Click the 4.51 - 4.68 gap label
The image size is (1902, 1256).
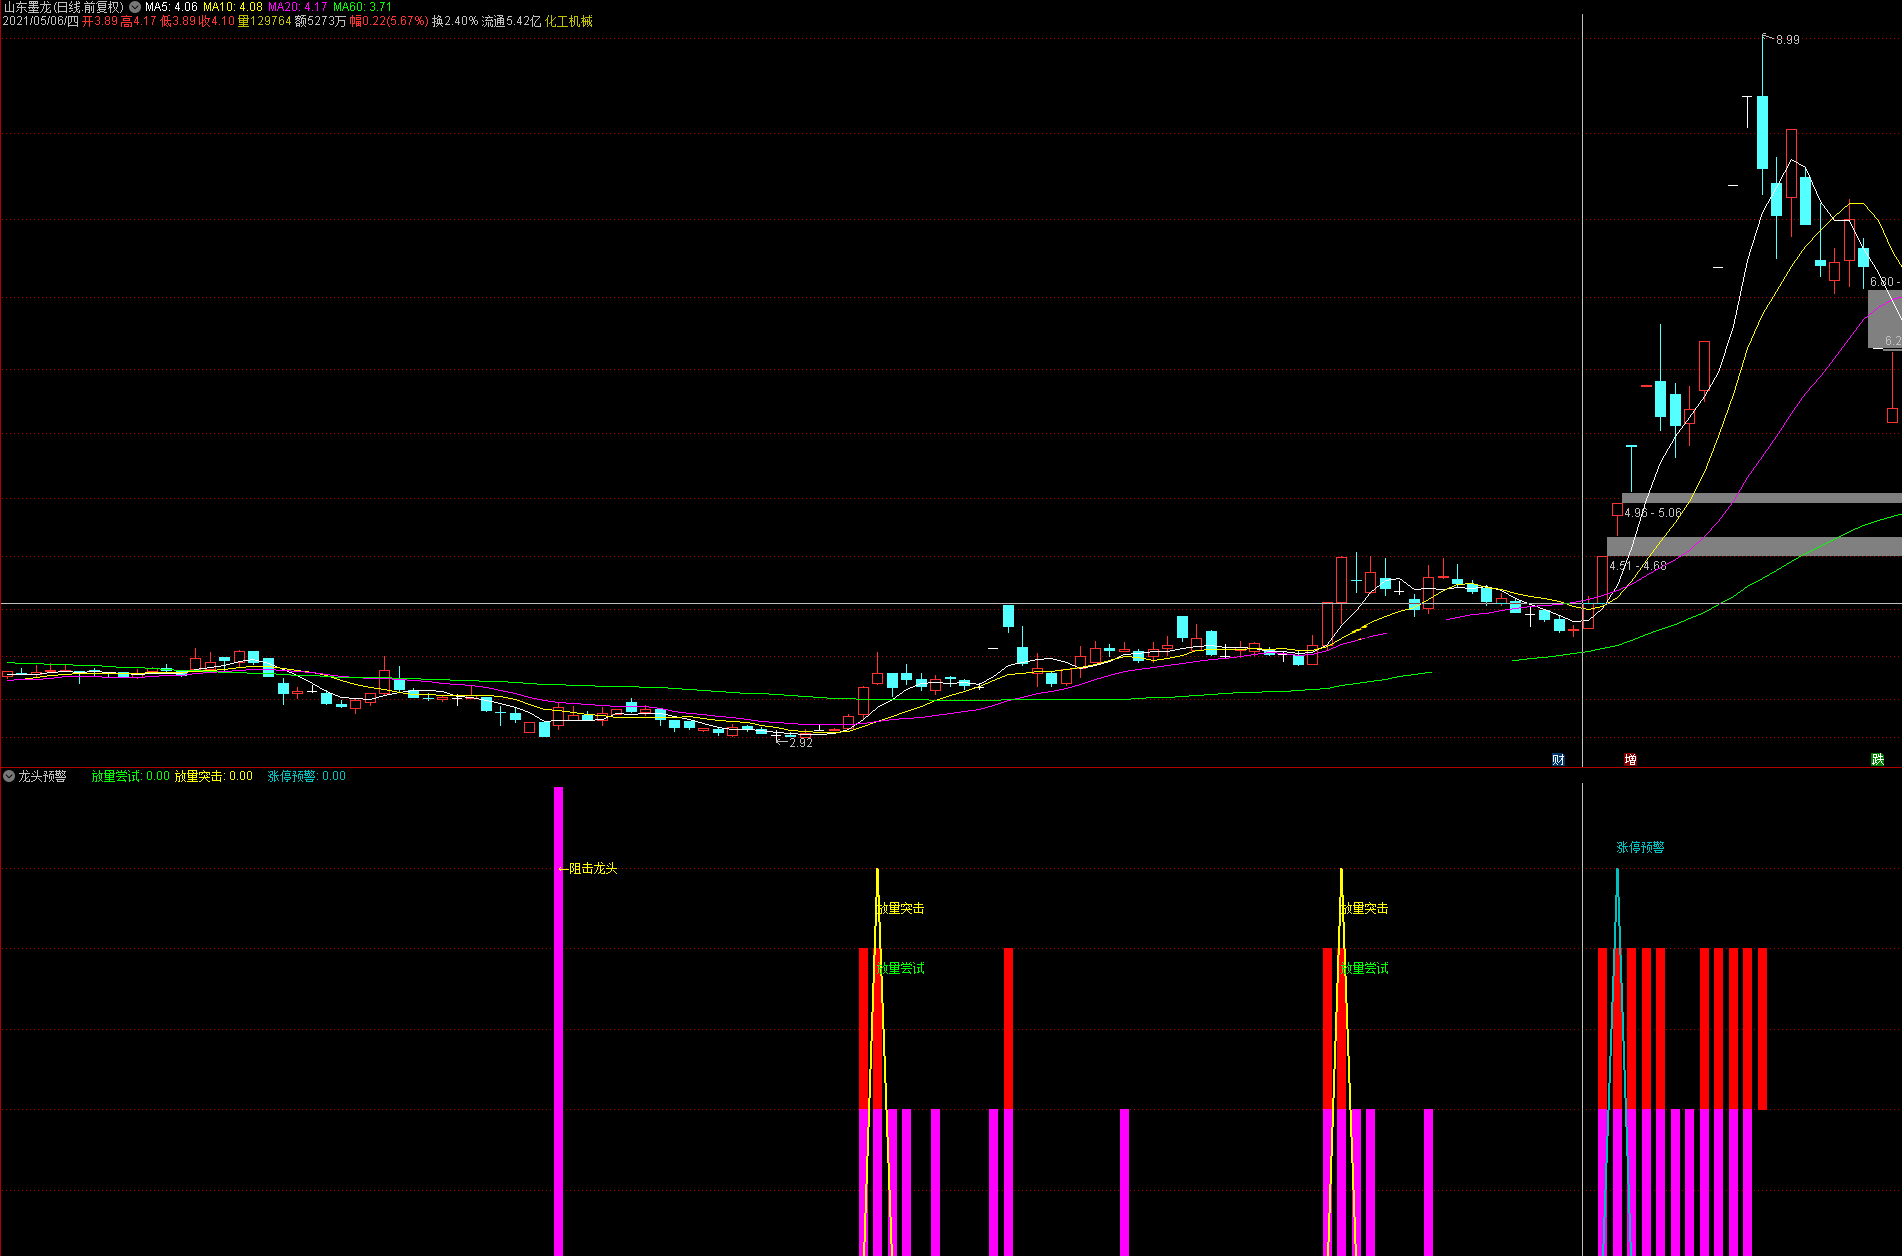pyautogui.click(x=1638, y=566)
